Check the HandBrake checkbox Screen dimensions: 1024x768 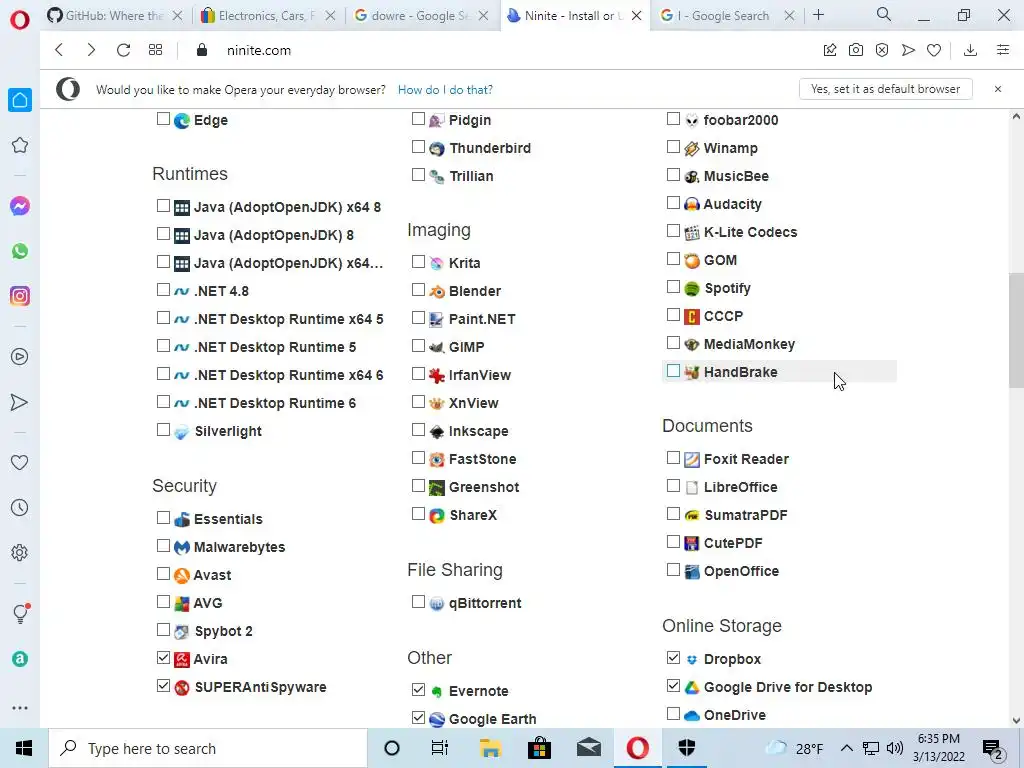[673, 371]
